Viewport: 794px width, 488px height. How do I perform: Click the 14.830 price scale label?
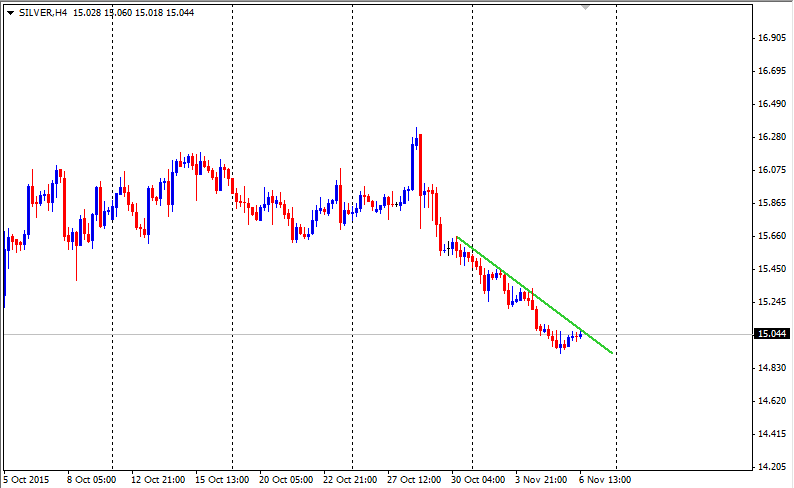click(772, 368)
